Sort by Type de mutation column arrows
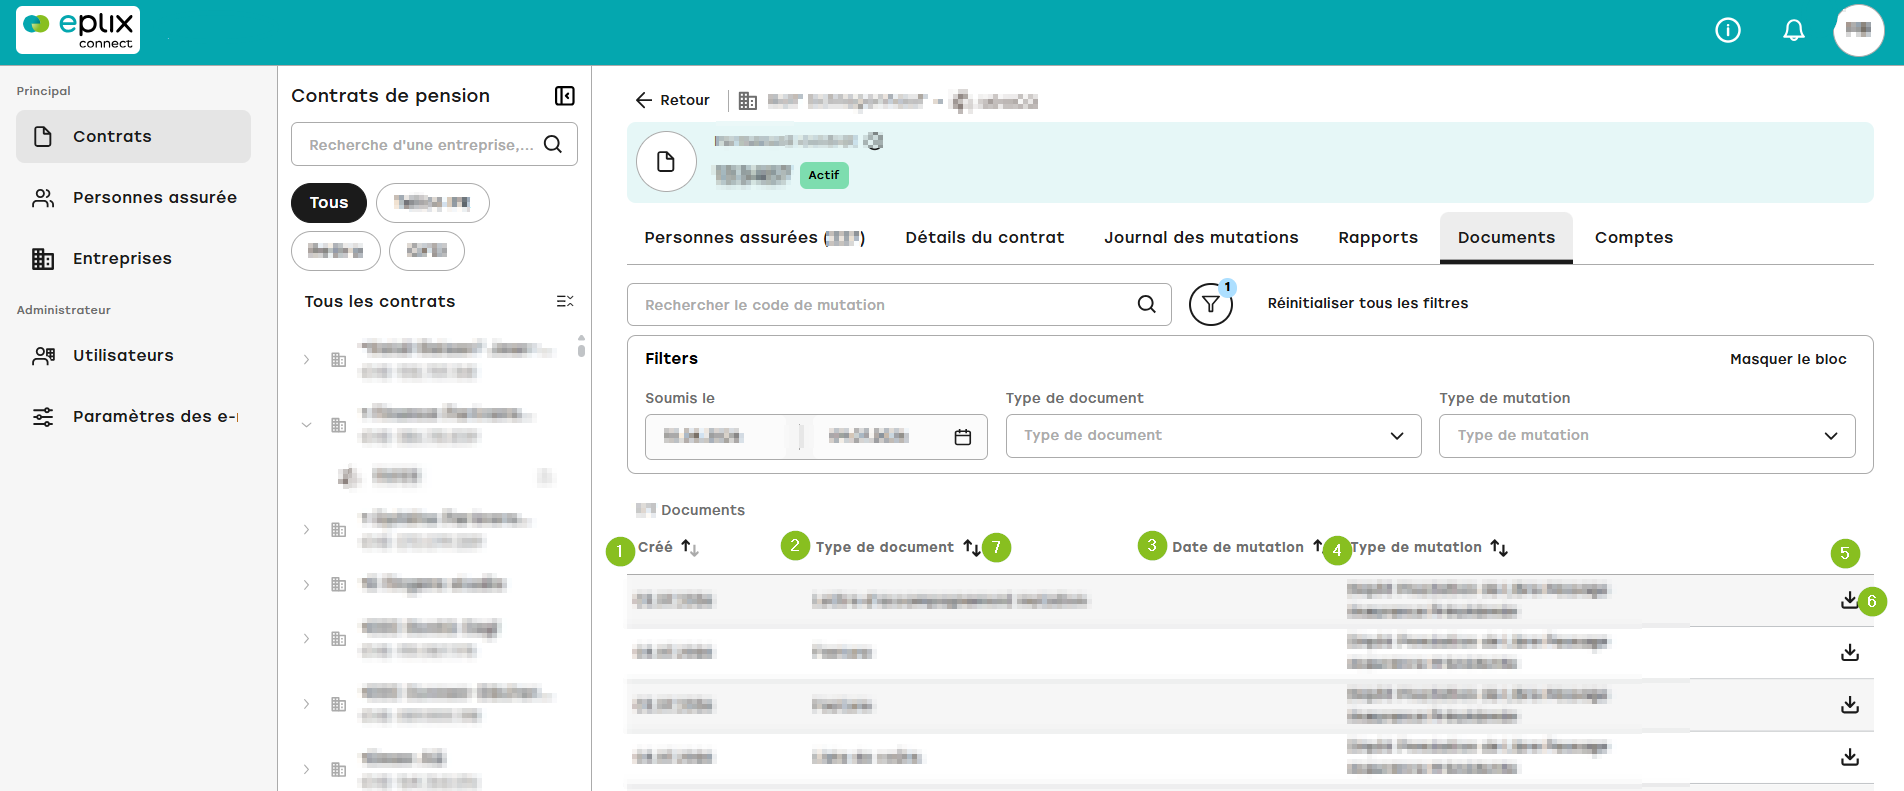The height and width of the screenshot is (791, 1904). tap(1499, 547)
